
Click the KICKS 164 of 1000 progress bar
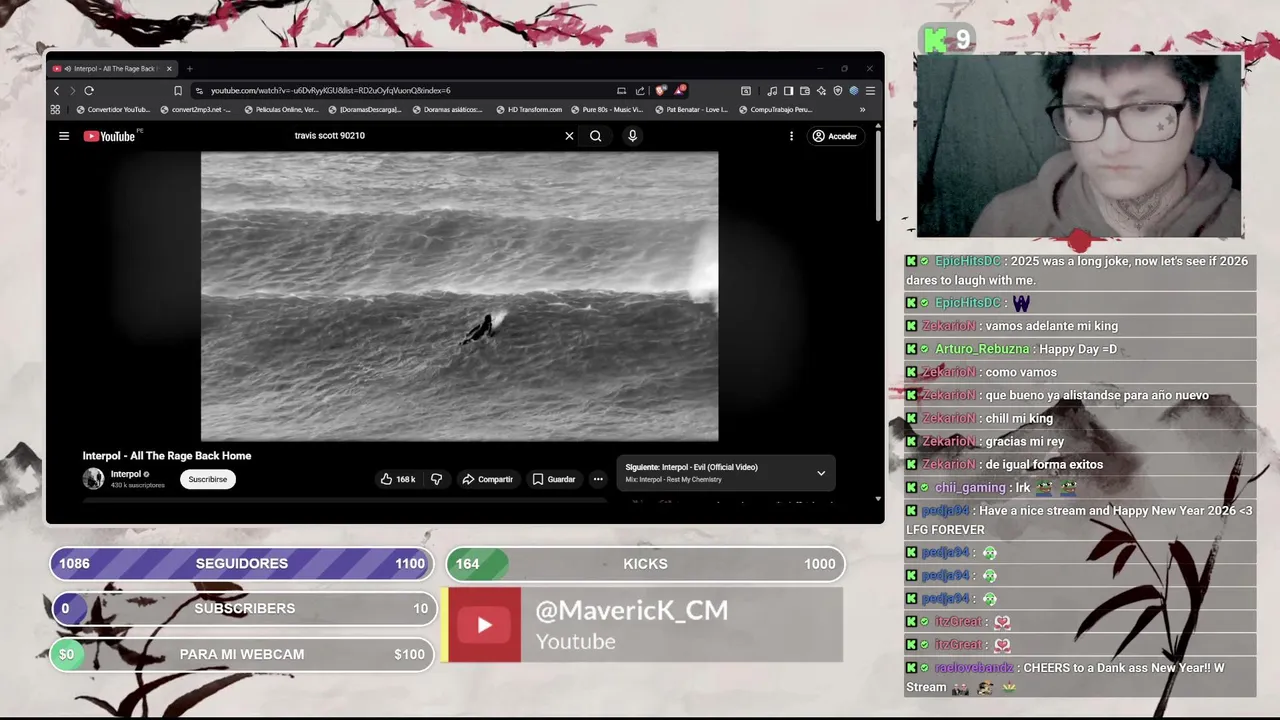coord(645,564)
